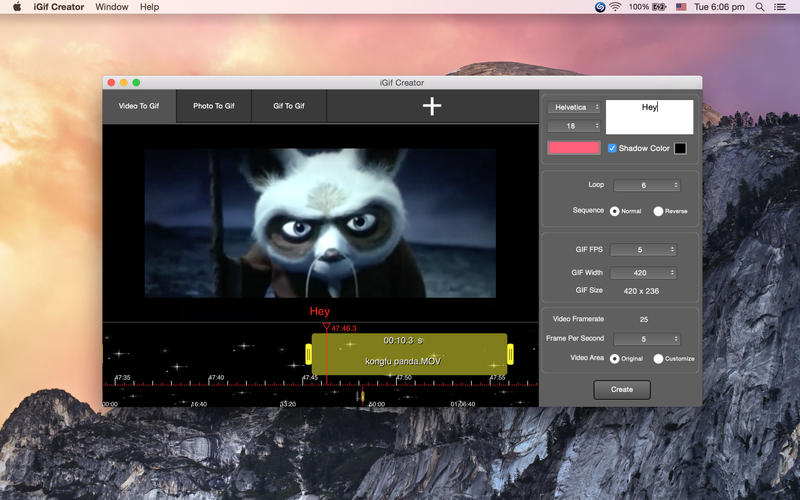Select the Reverse sequence option
This screenshot has height=500, width=800.
point(658,211)
